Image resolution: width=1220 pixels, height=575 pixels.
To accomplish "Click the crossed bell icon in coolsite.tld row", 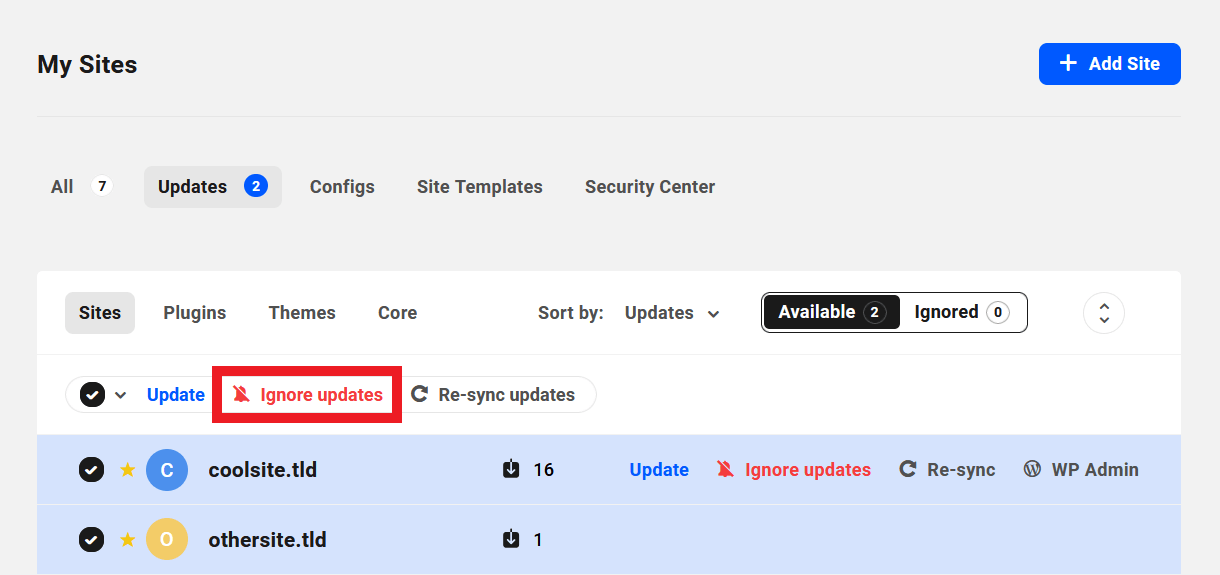I will tap(726, 469).
